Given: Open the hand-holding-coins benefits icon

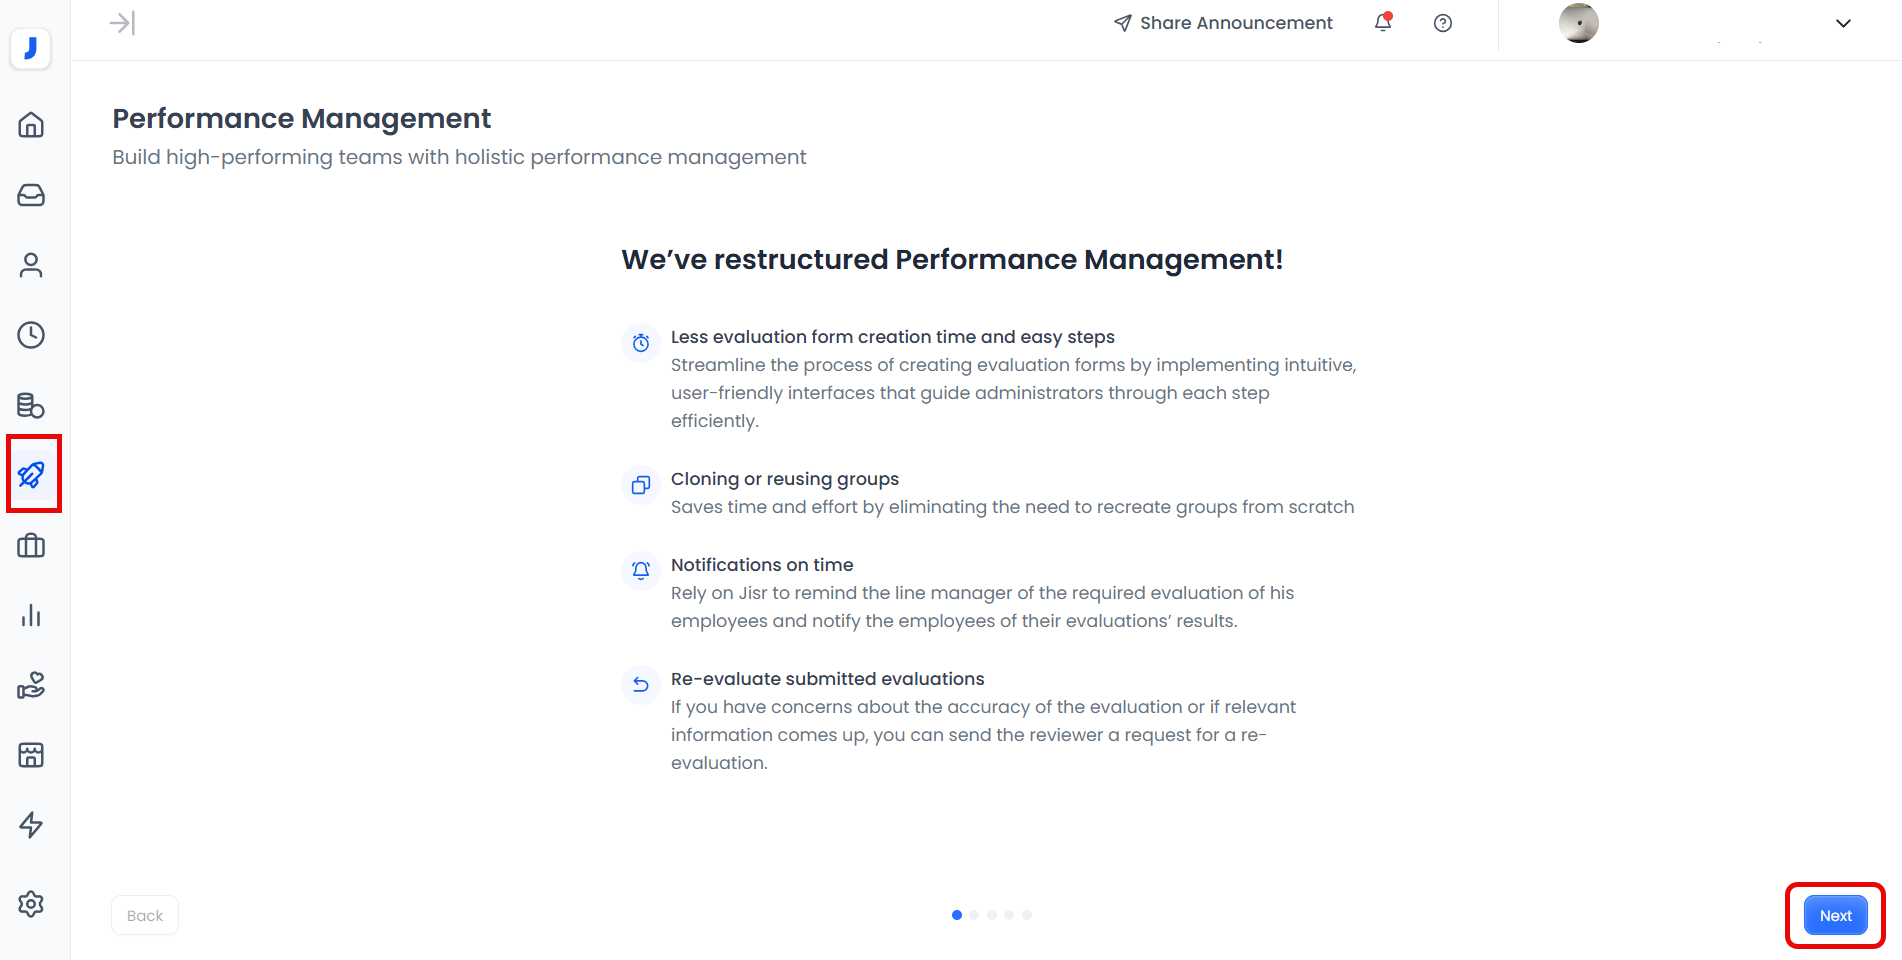Looking at the screenshot, I should 31,685.
